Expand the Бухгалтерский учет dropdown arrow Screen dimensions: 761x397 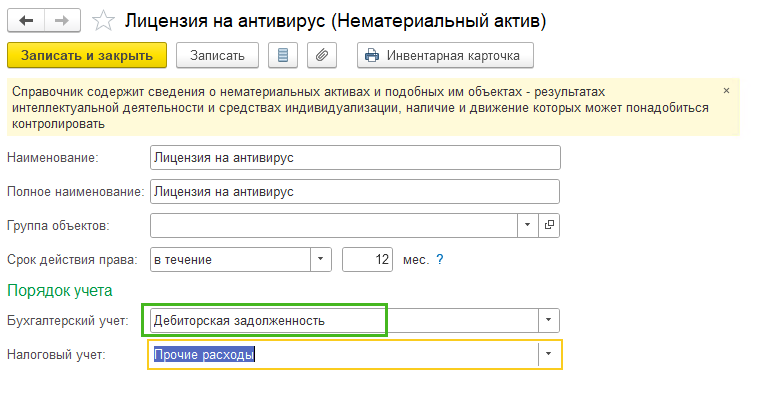pyautogui.click(x=549, y=320)
